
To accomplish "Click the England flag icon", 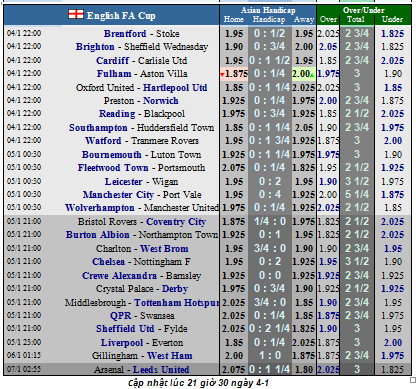I will [76, 14].
